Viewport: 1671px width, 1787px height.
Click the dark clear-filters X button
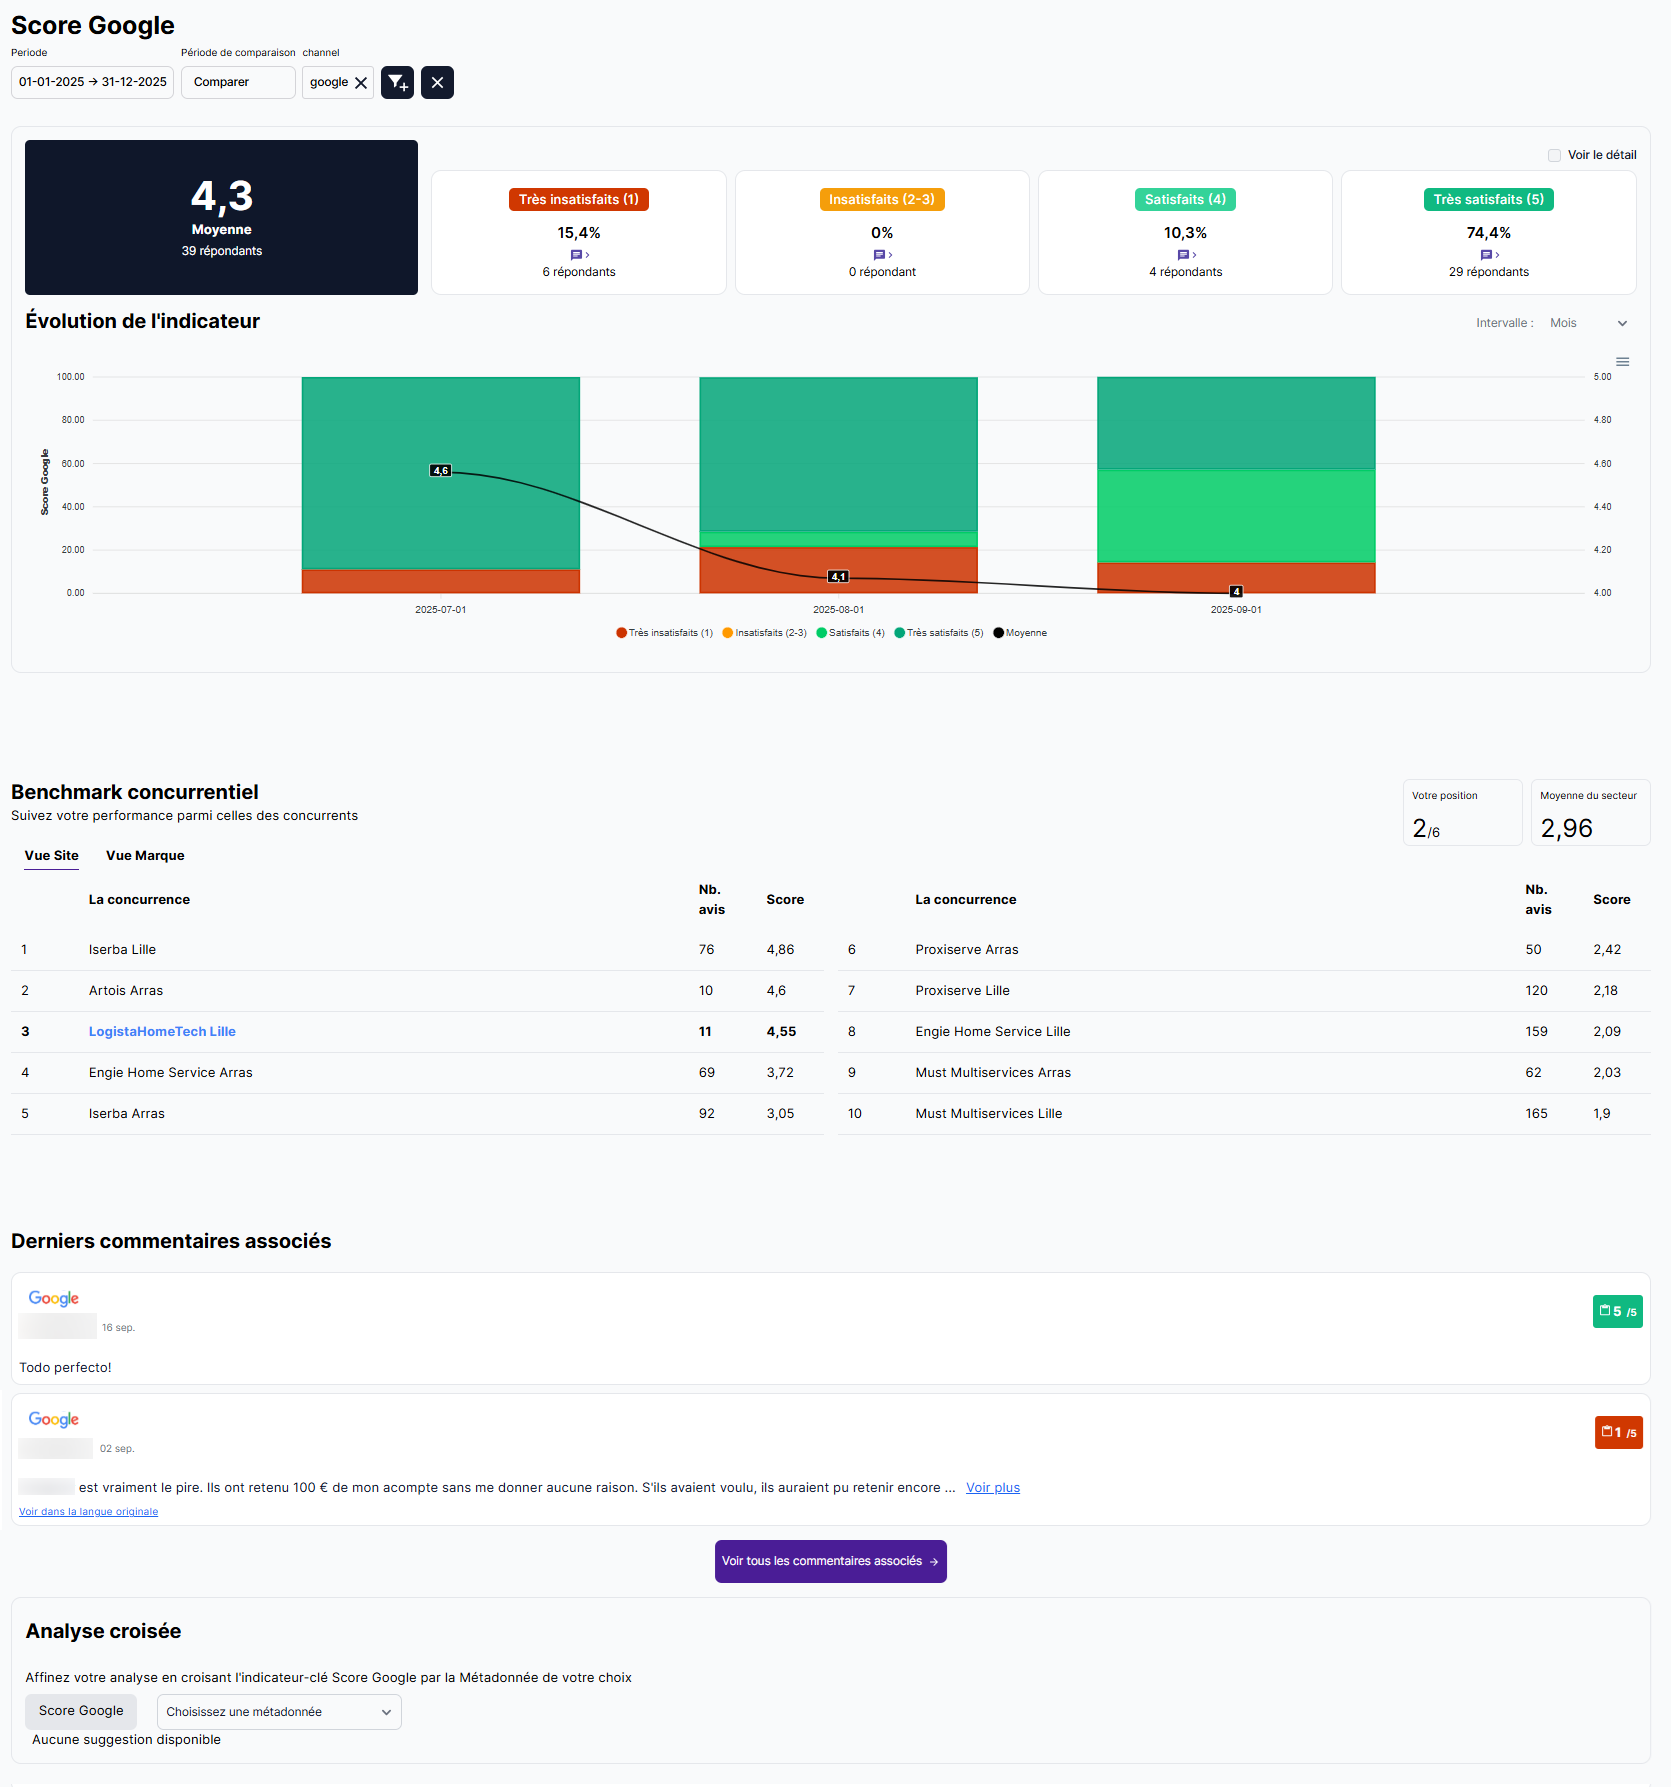437,83
